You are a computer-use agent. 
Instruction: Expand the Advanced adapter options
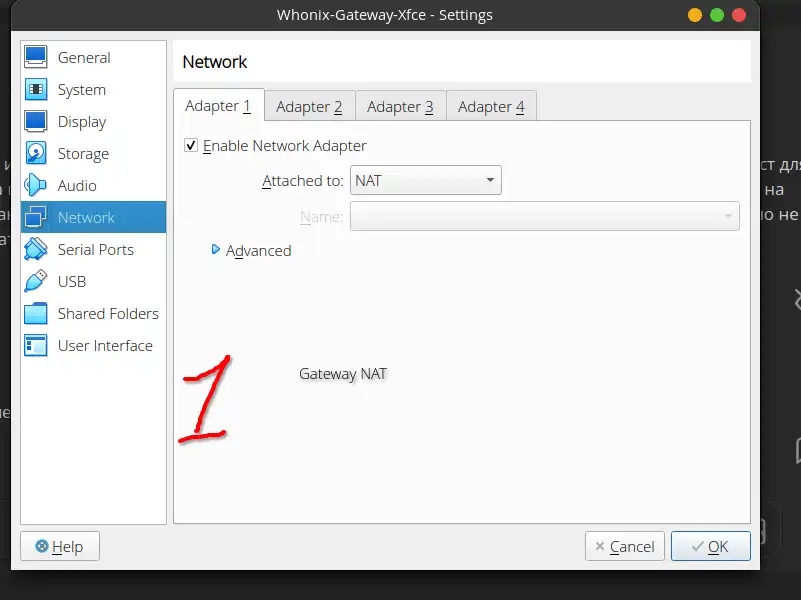pyautogui.click(x=251, y=250)
